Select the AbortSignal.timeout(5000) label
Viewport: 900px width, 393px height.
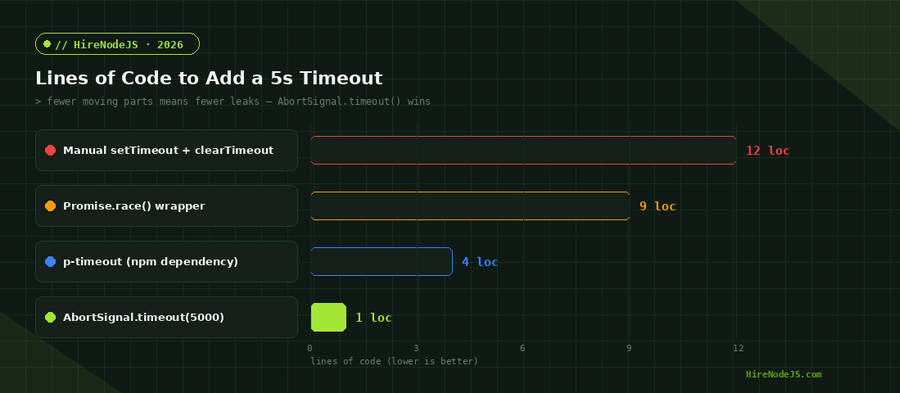tap(166, 317)
